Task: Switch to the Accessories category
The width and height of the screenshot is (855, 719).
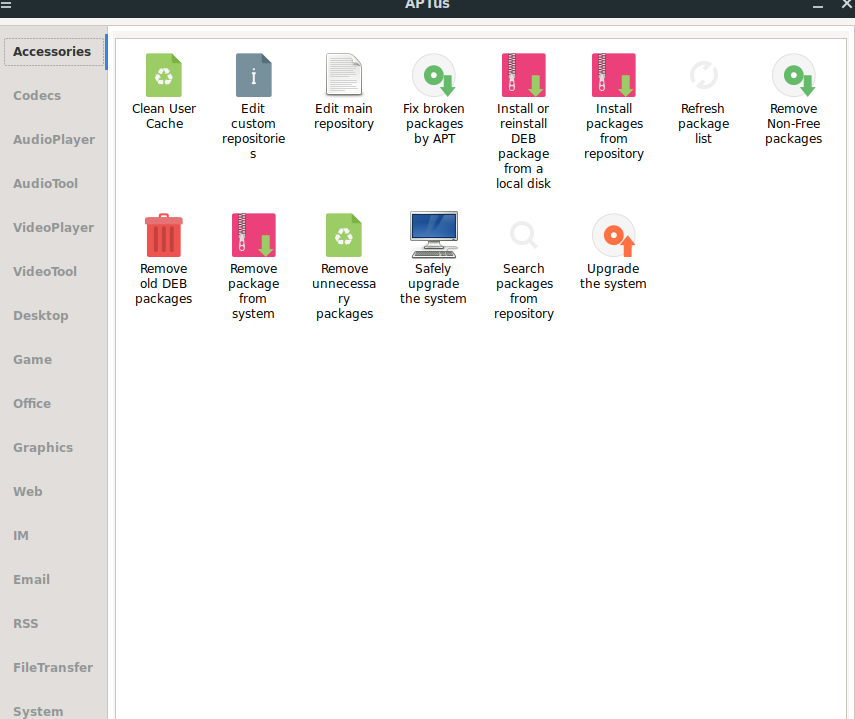Action: click(53, 52)
